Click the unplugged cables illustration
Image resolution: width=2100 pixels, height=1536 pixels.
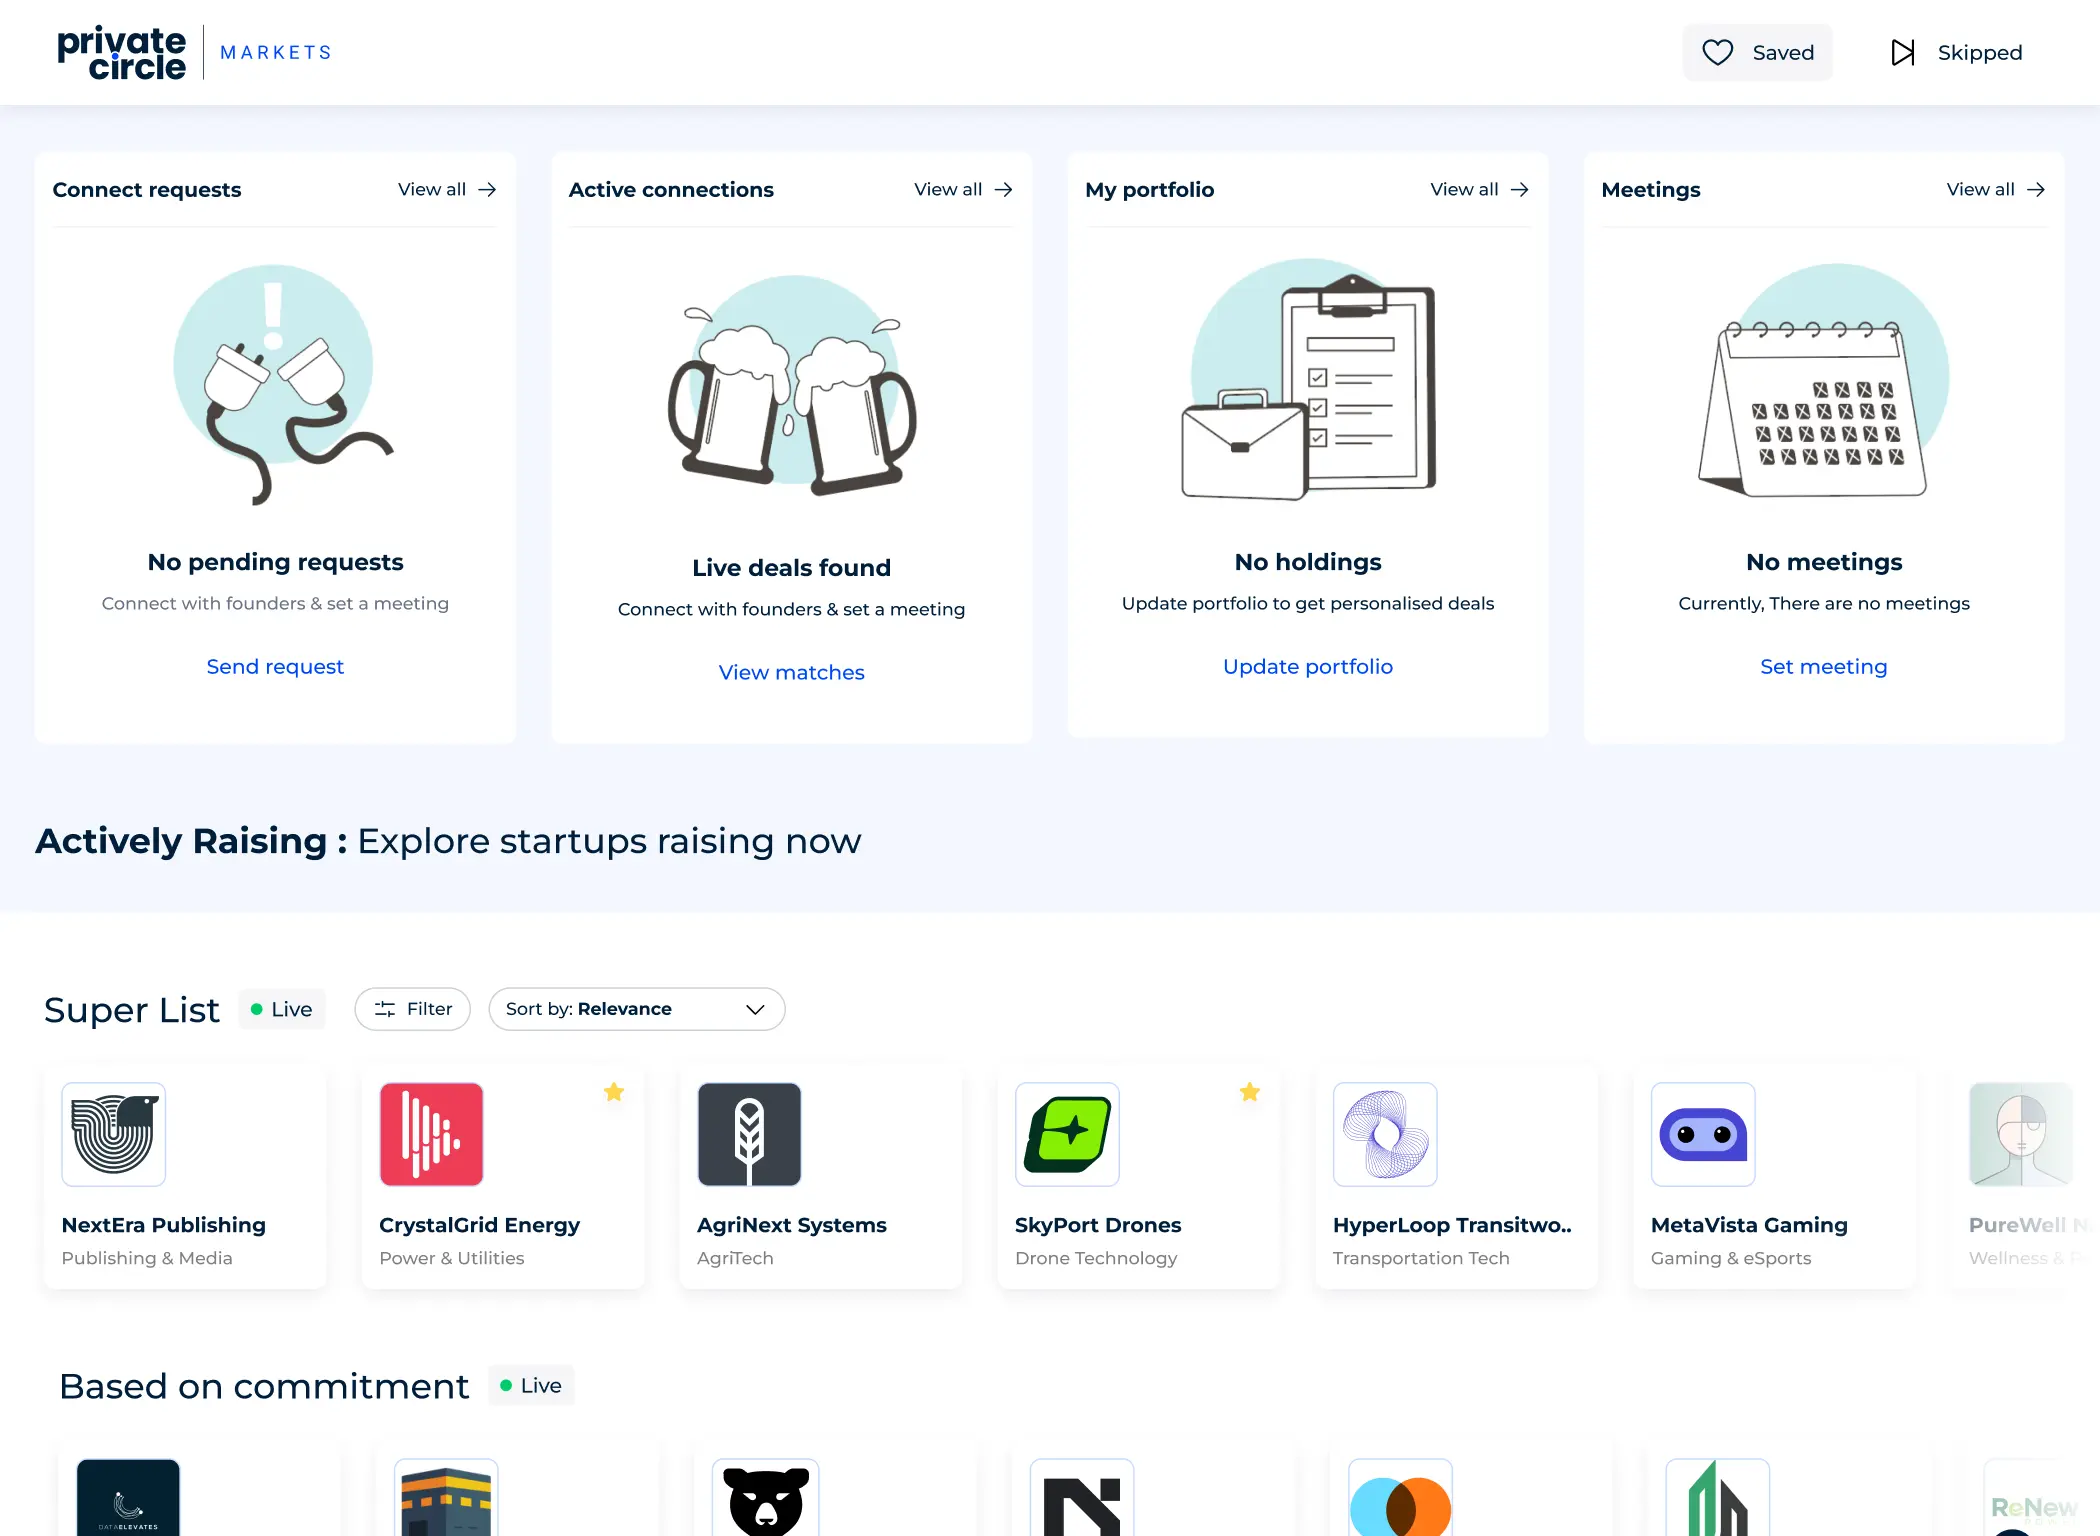coord(285,384)
